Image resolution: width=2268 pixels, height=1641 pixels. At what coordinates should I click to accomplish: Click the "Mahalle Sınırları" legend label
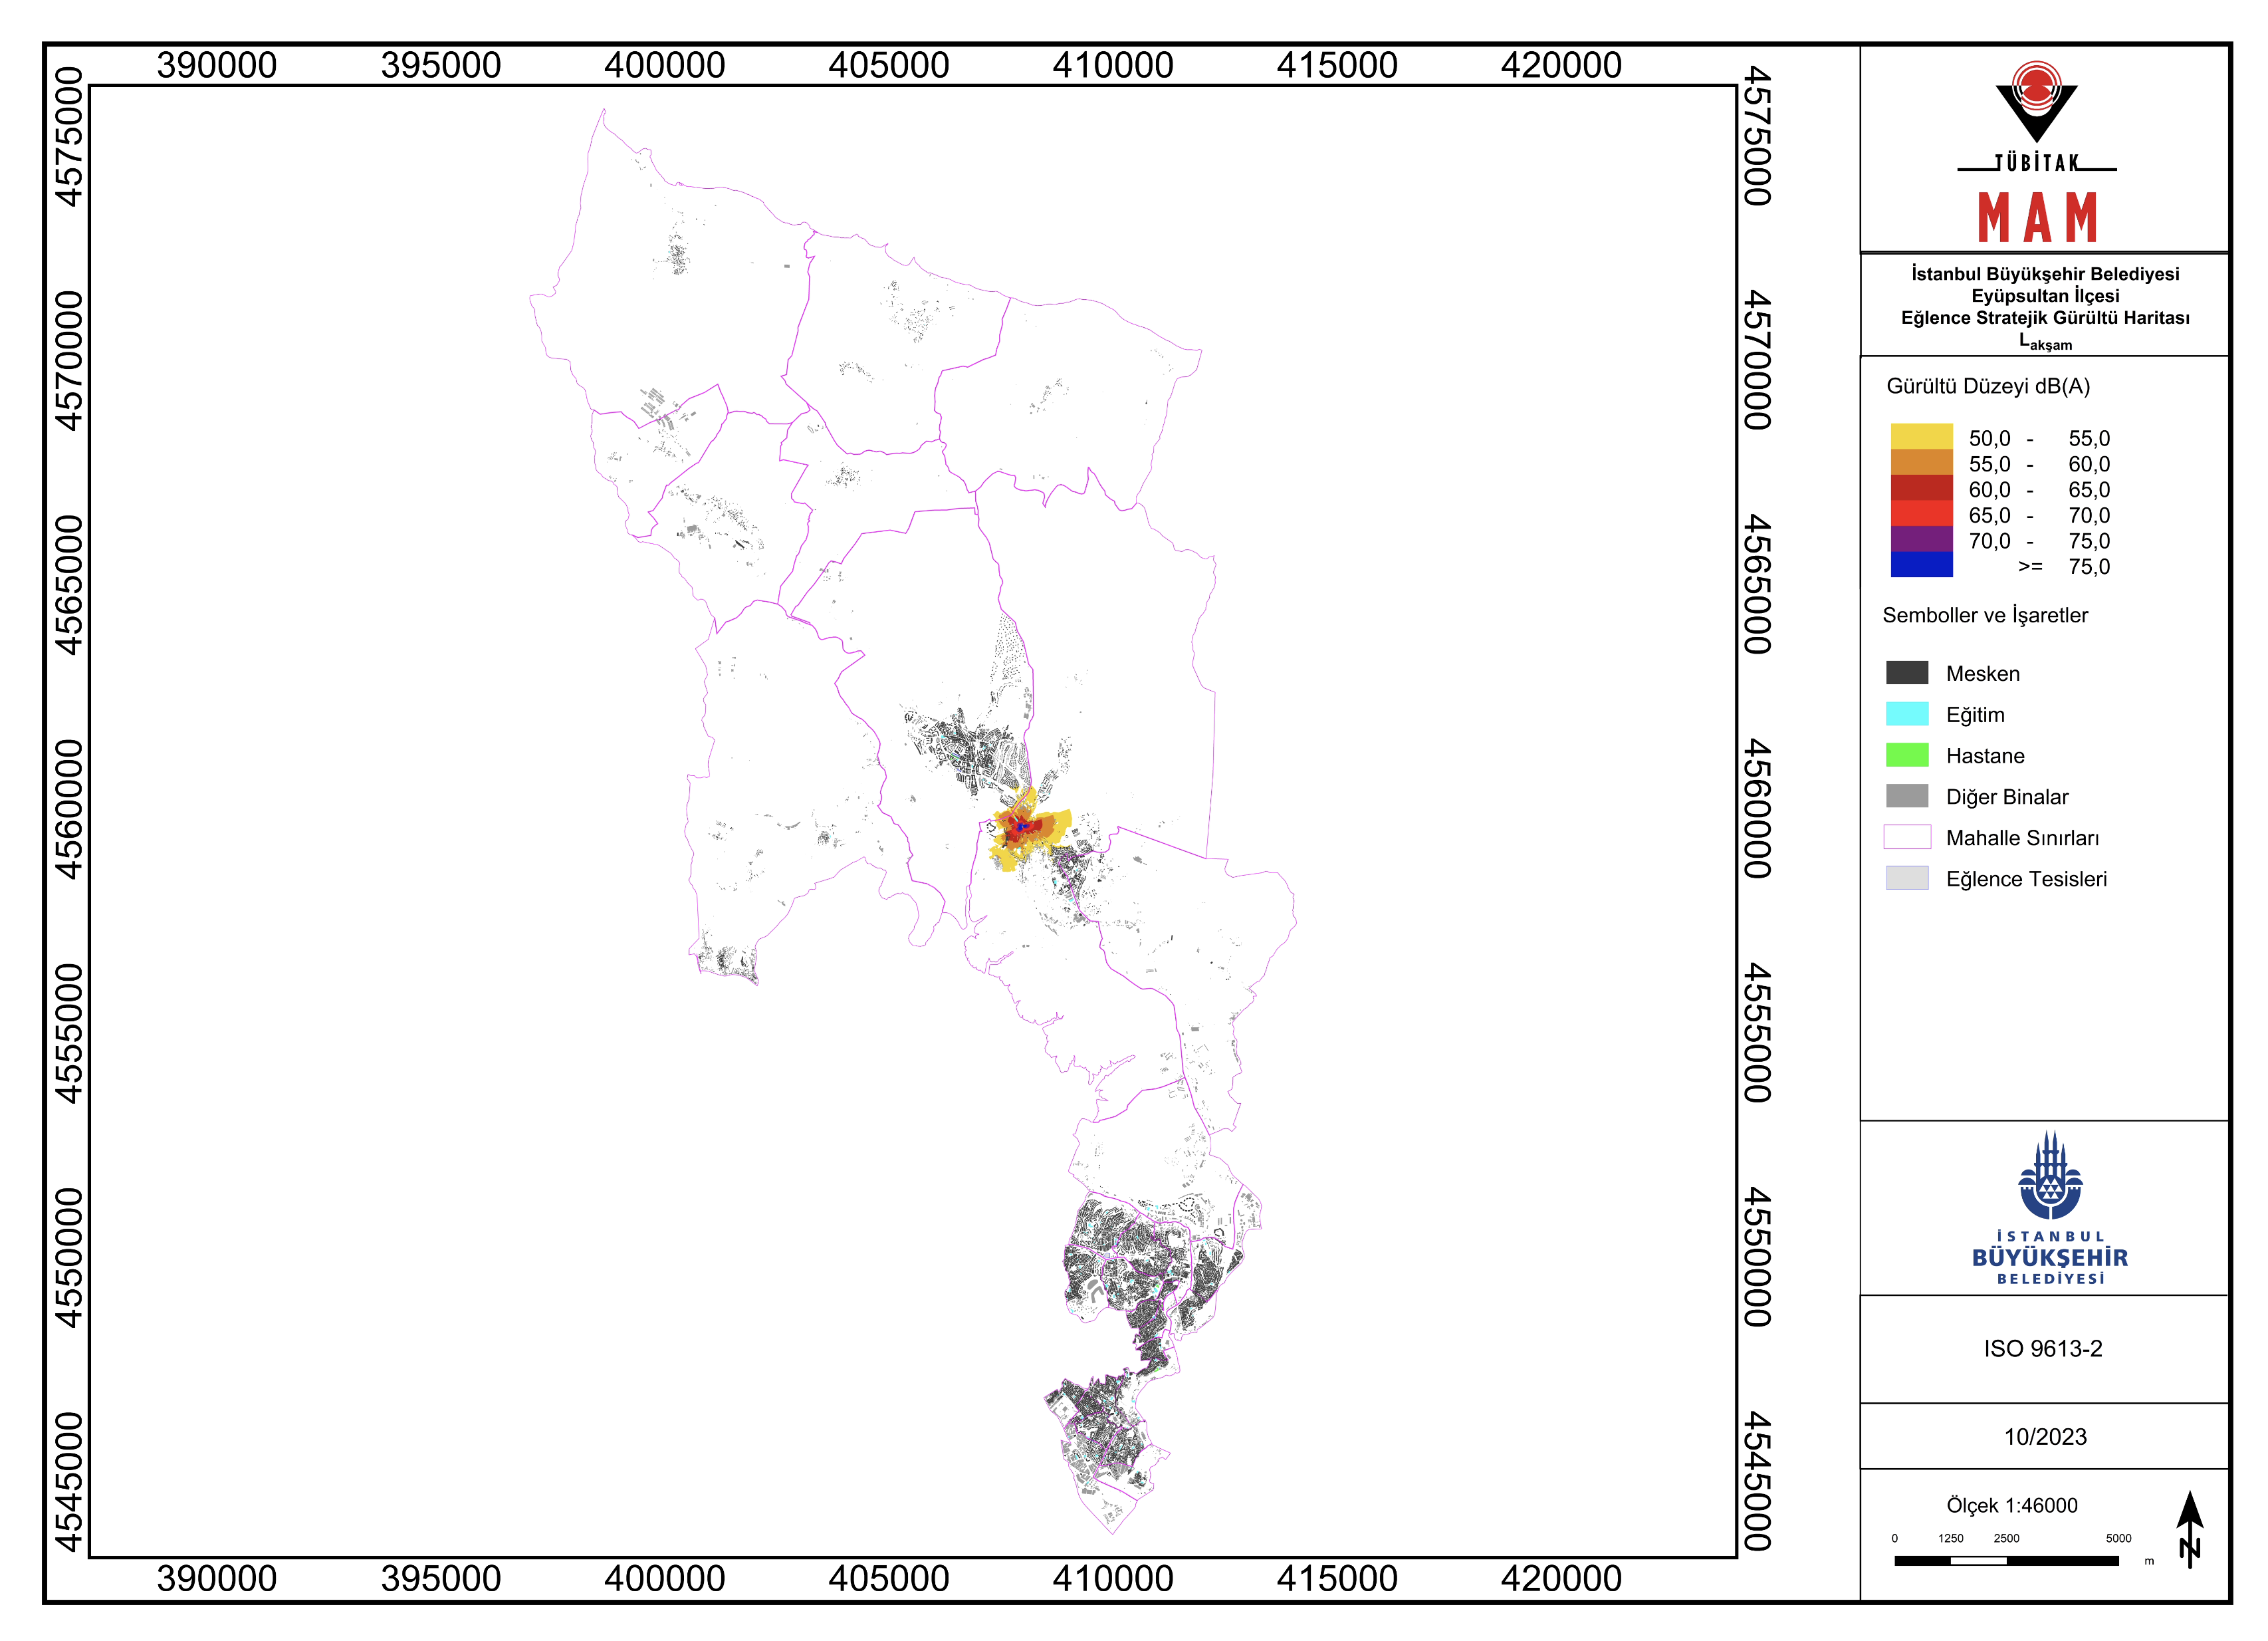click(x=2022, y=838)
